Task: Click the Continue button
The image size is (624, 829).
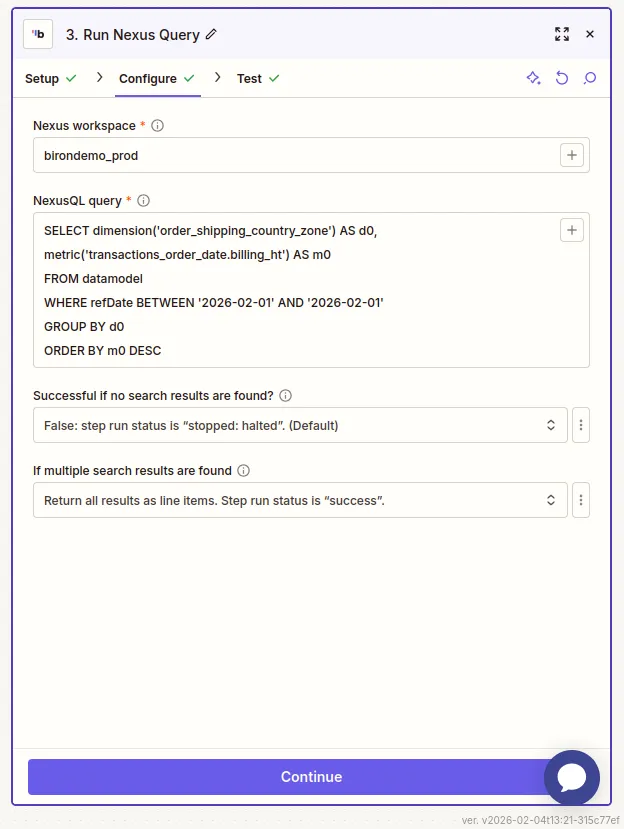Action: 311,776
